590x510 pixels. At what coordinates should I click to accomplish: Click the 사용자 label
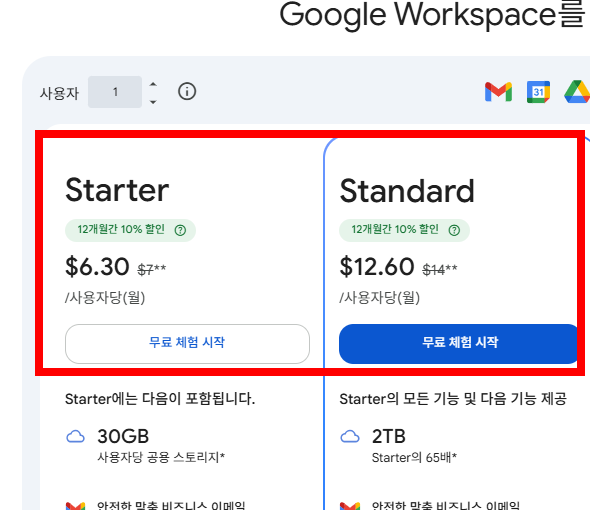click(x=59, y=93)
